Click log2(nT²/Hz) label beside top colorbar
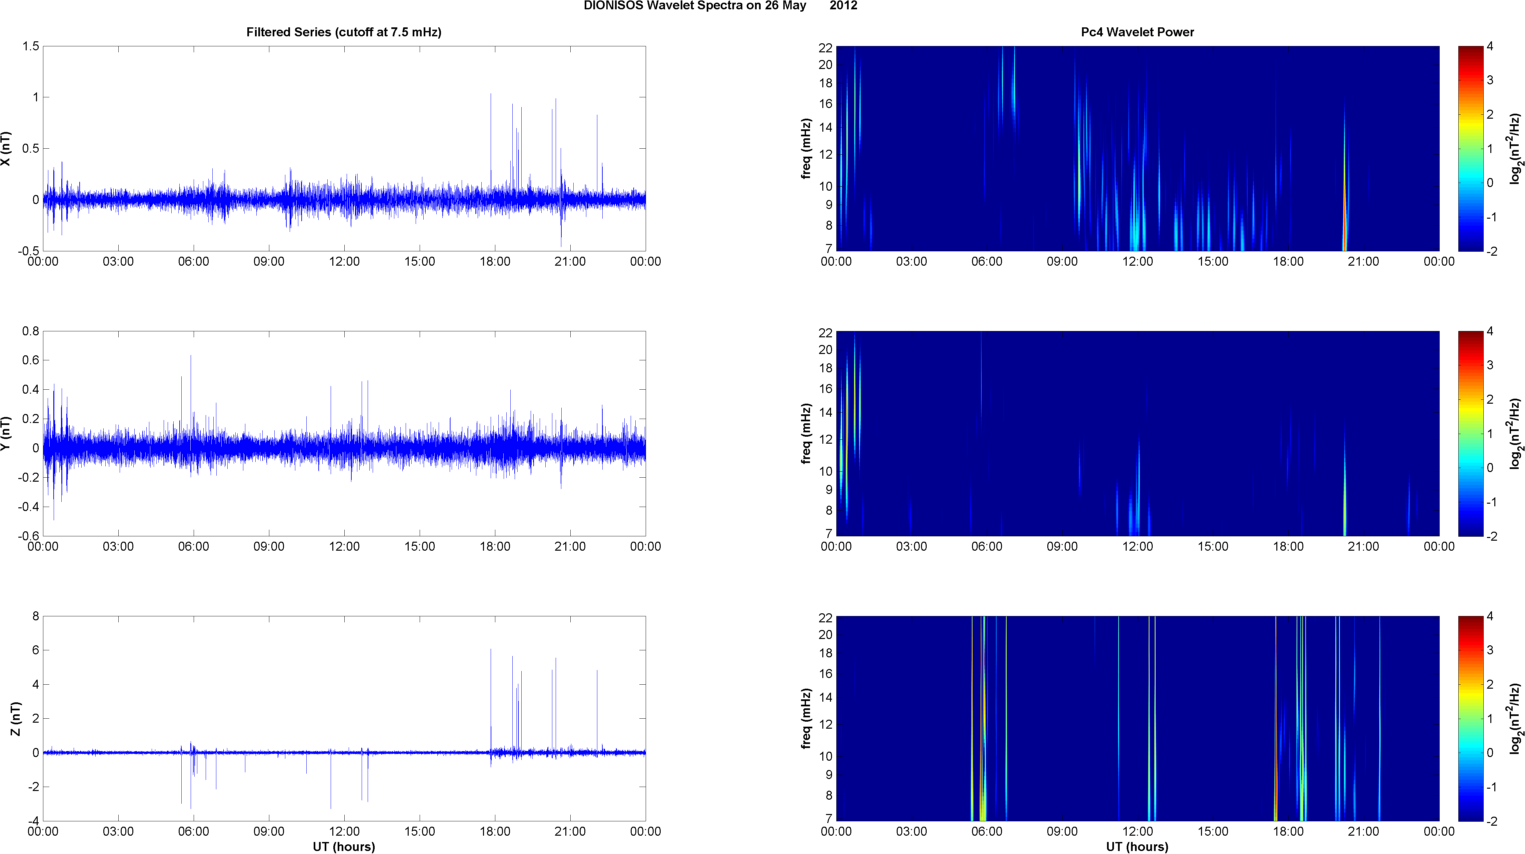 pyautogui.click(x=1516, y=148)
